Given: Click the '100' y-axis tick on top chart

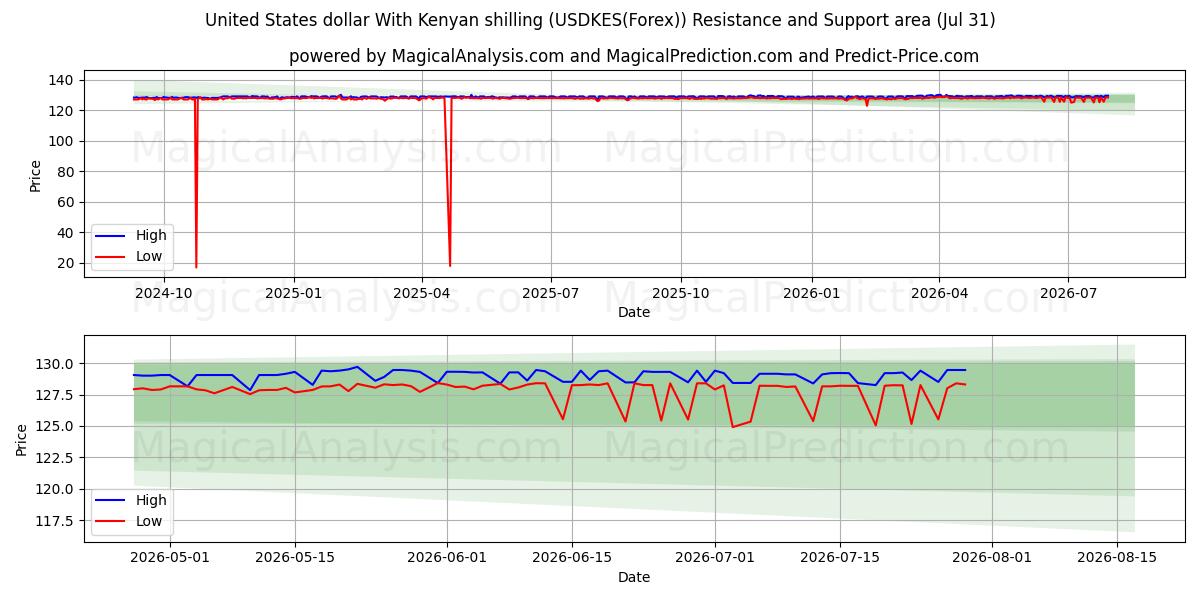Looking at the screenshot, I should (x=63, y=141).
